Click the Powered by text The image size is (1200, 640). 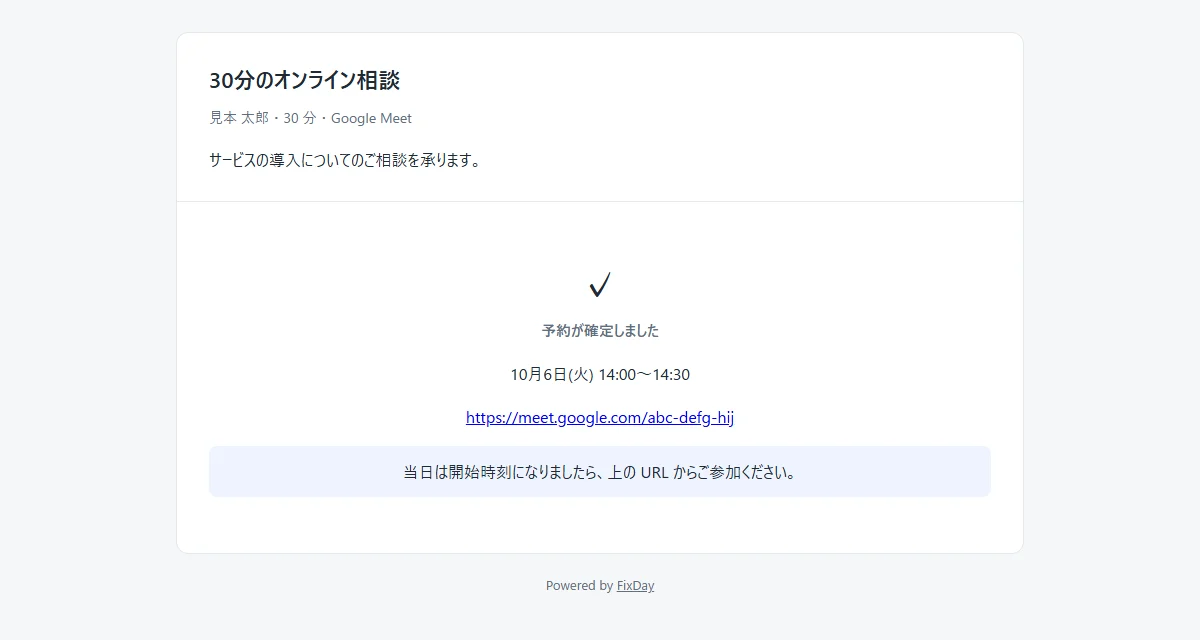579,586
